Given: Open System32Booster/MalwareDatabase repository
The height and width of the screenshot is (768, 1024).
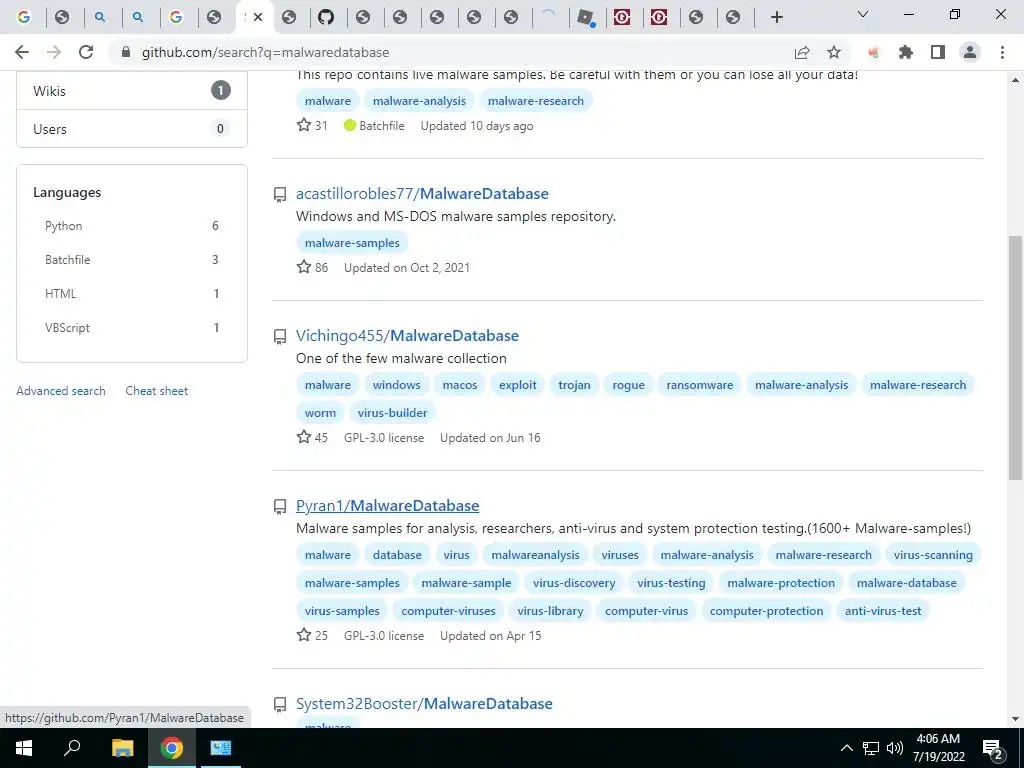Looking at the screenshot, I should tap(424, 703).
